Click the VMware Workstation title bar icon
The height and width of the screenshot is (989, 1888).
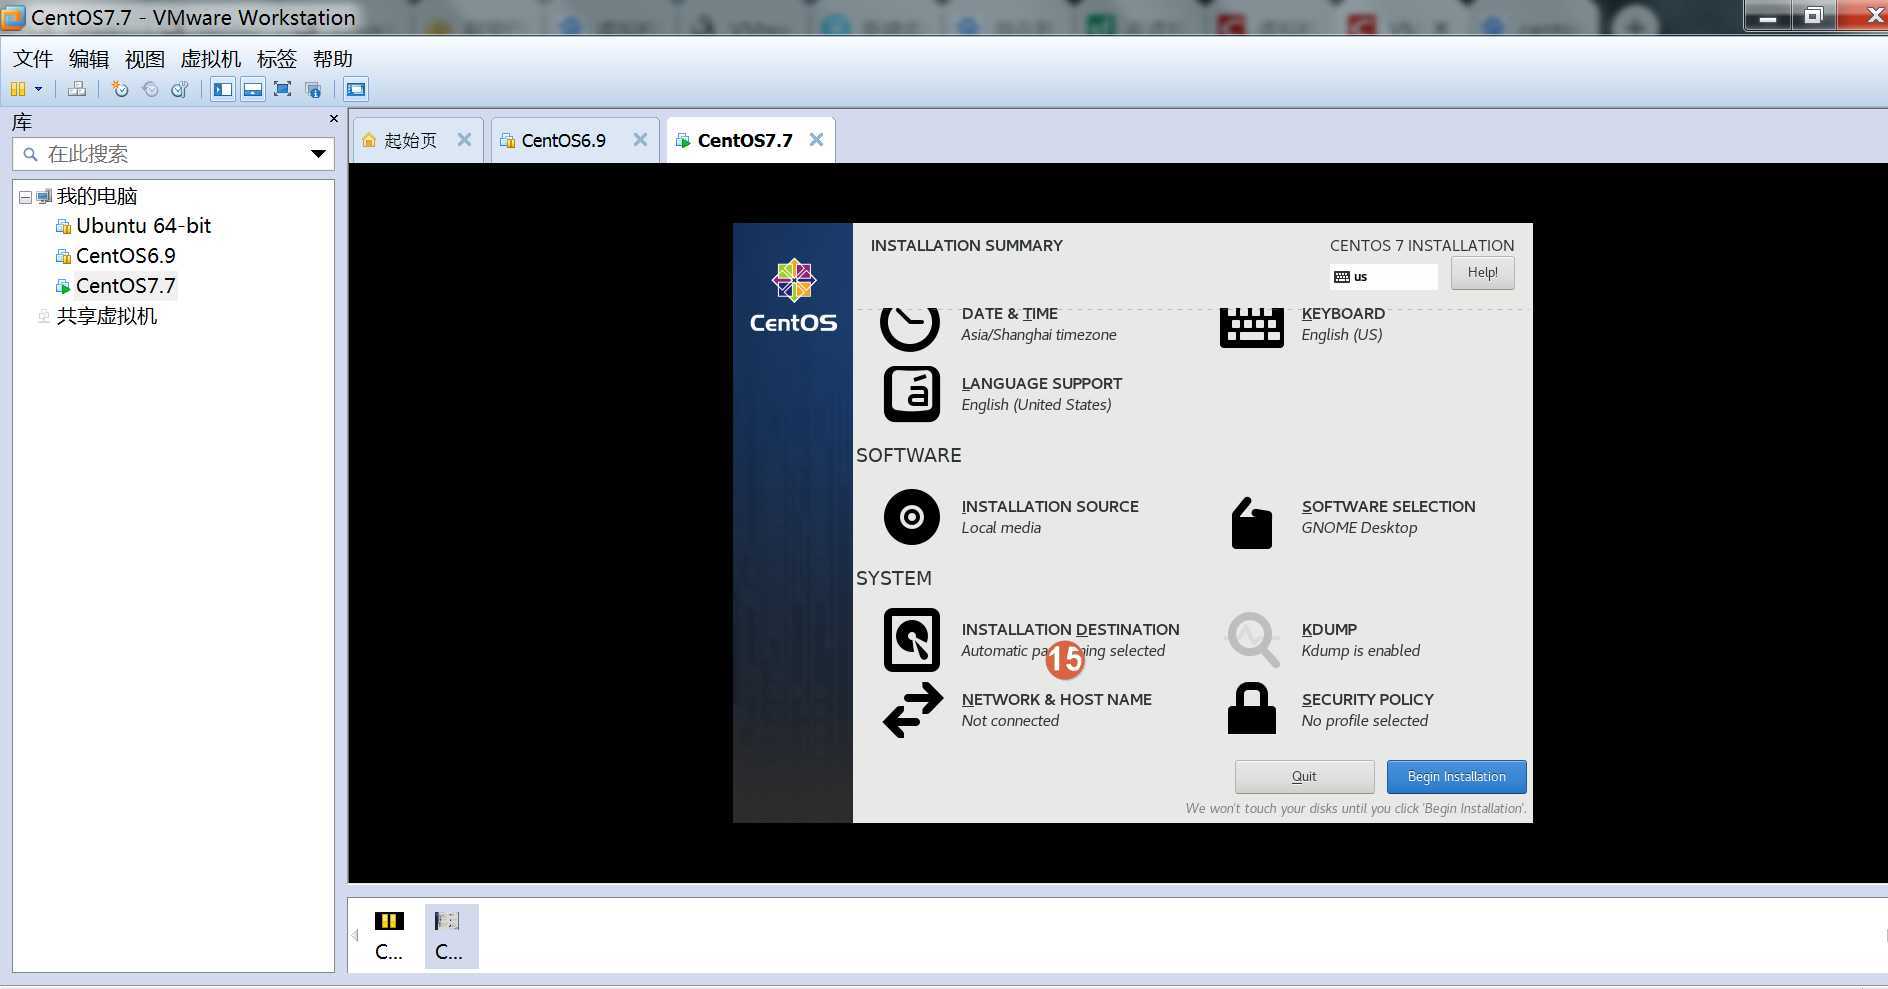point(13,17)
